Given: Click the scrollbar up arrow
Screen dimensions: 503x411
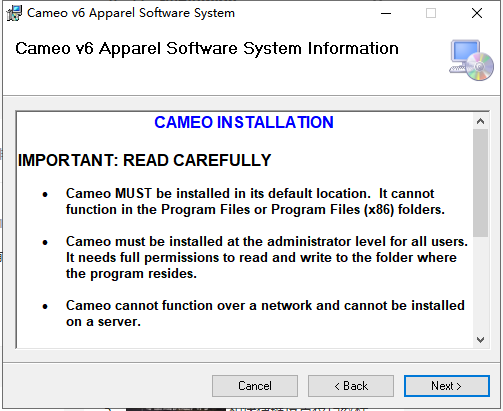Looking at the screenshot, I should [480, 121].
